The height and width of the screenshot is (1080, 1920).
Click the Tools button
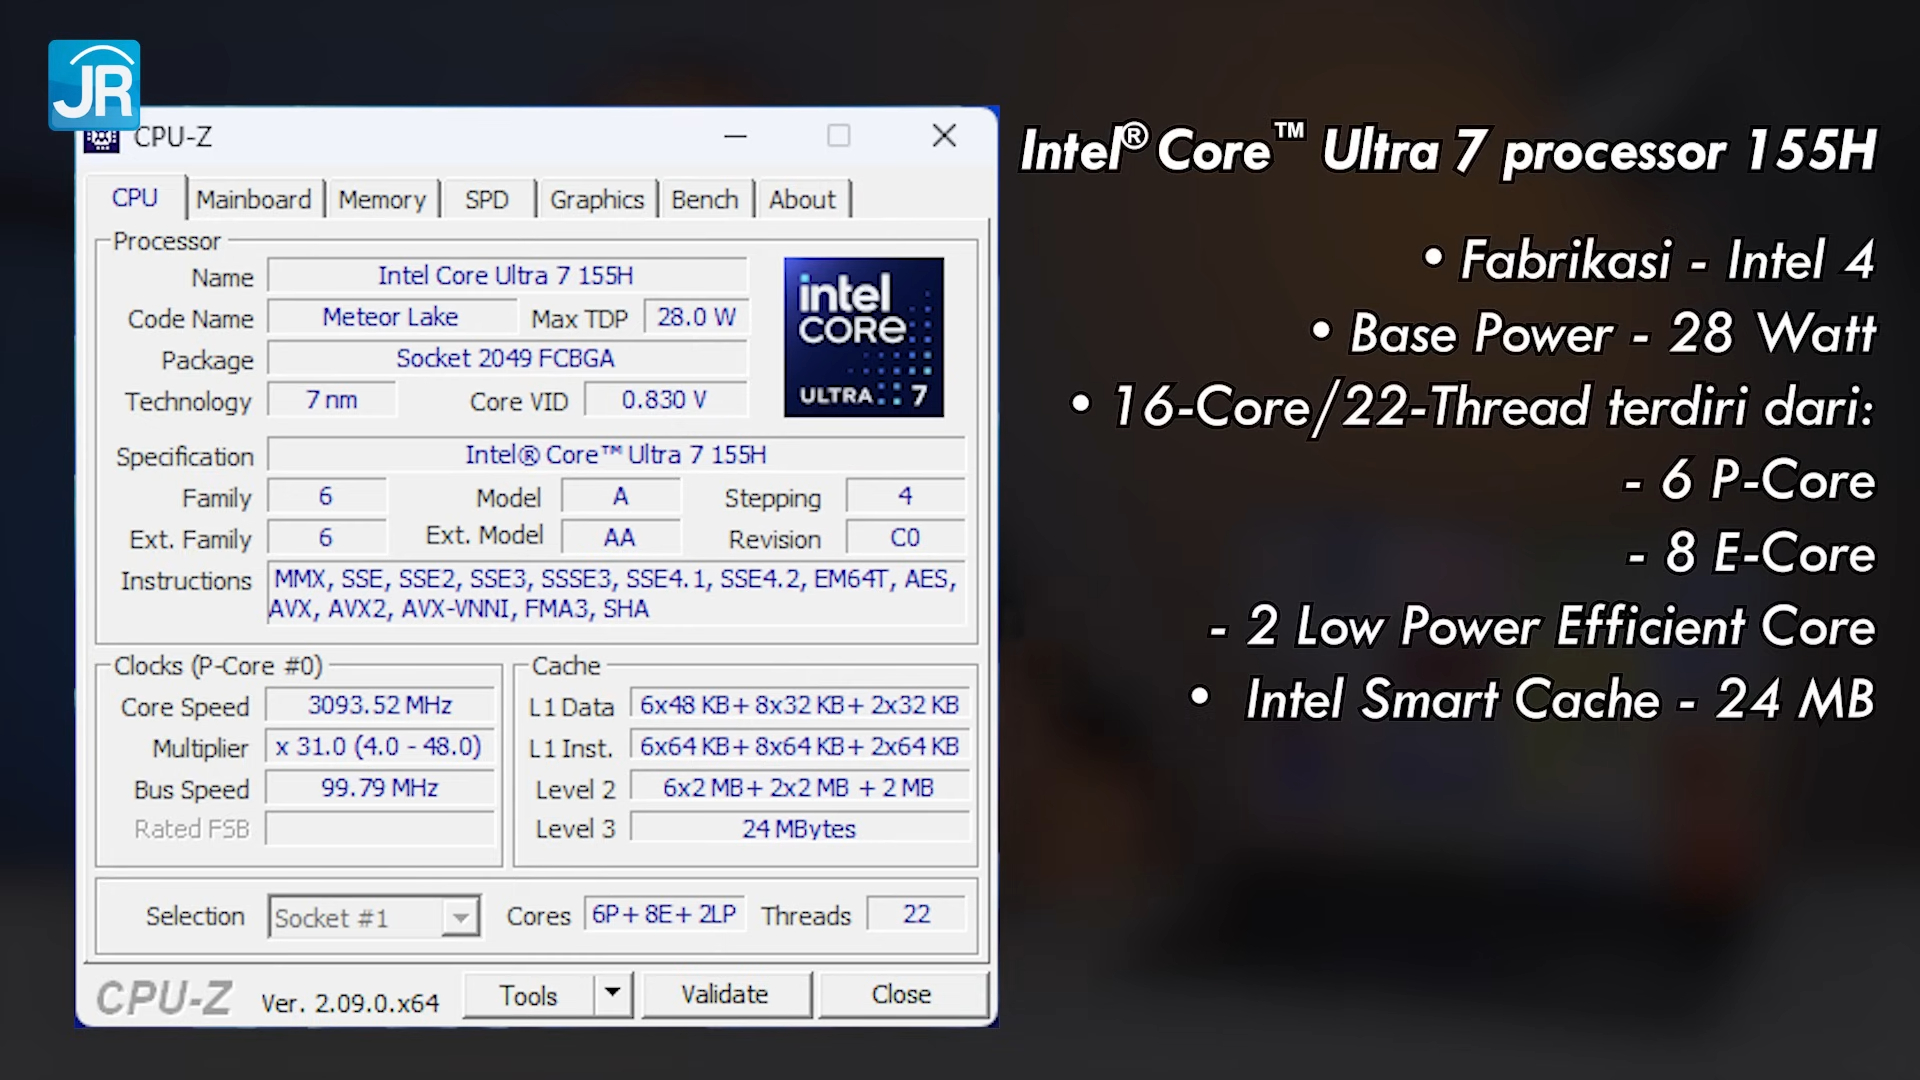[x=531, y=994]
